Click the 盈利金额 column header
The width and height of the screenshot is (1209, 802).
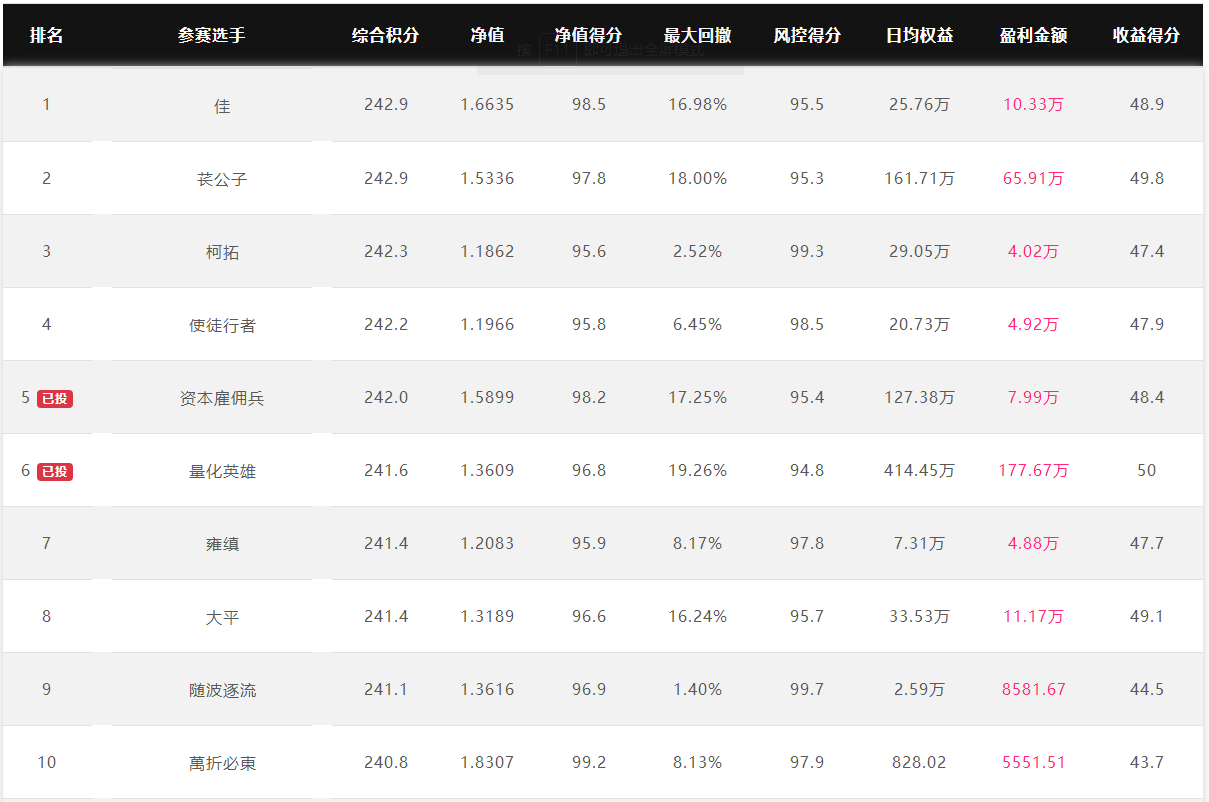1033,35
